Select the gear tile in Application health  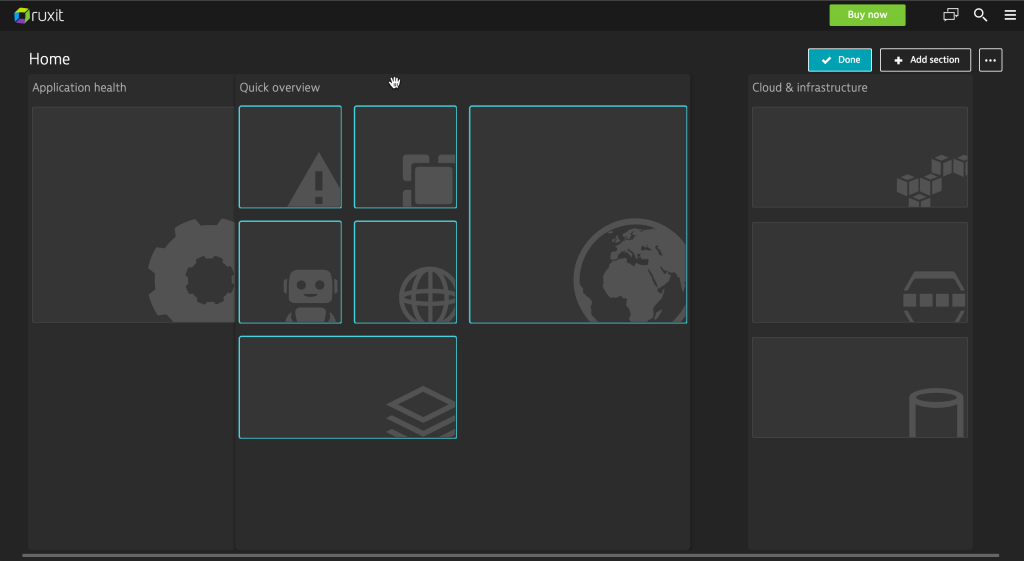(133, 215)
